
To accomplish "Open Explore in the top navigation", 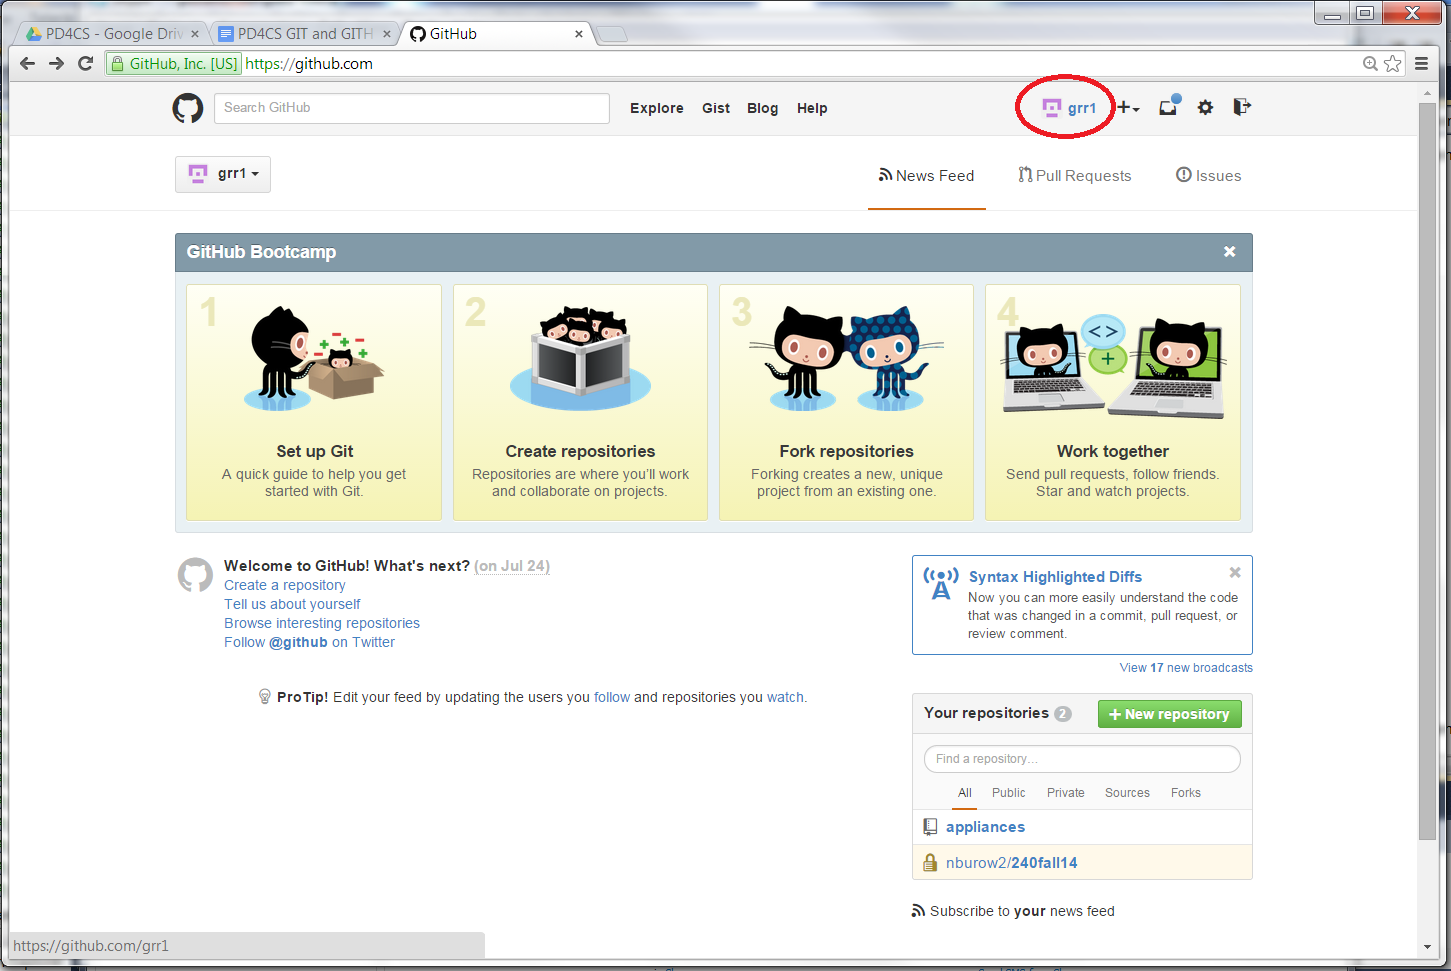I will point(657,108).
